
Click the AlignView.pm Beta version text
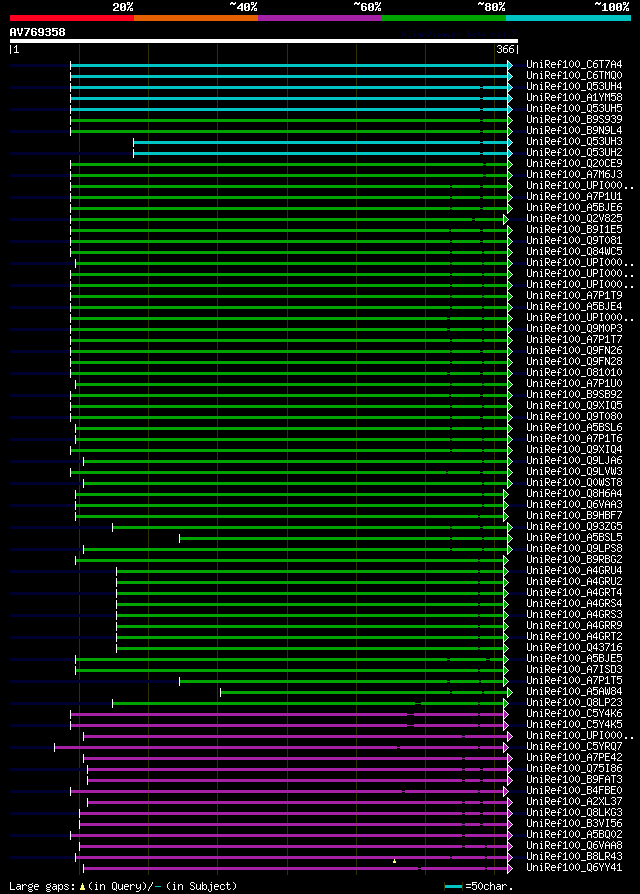pyautogui.click(x=459, y=34)
